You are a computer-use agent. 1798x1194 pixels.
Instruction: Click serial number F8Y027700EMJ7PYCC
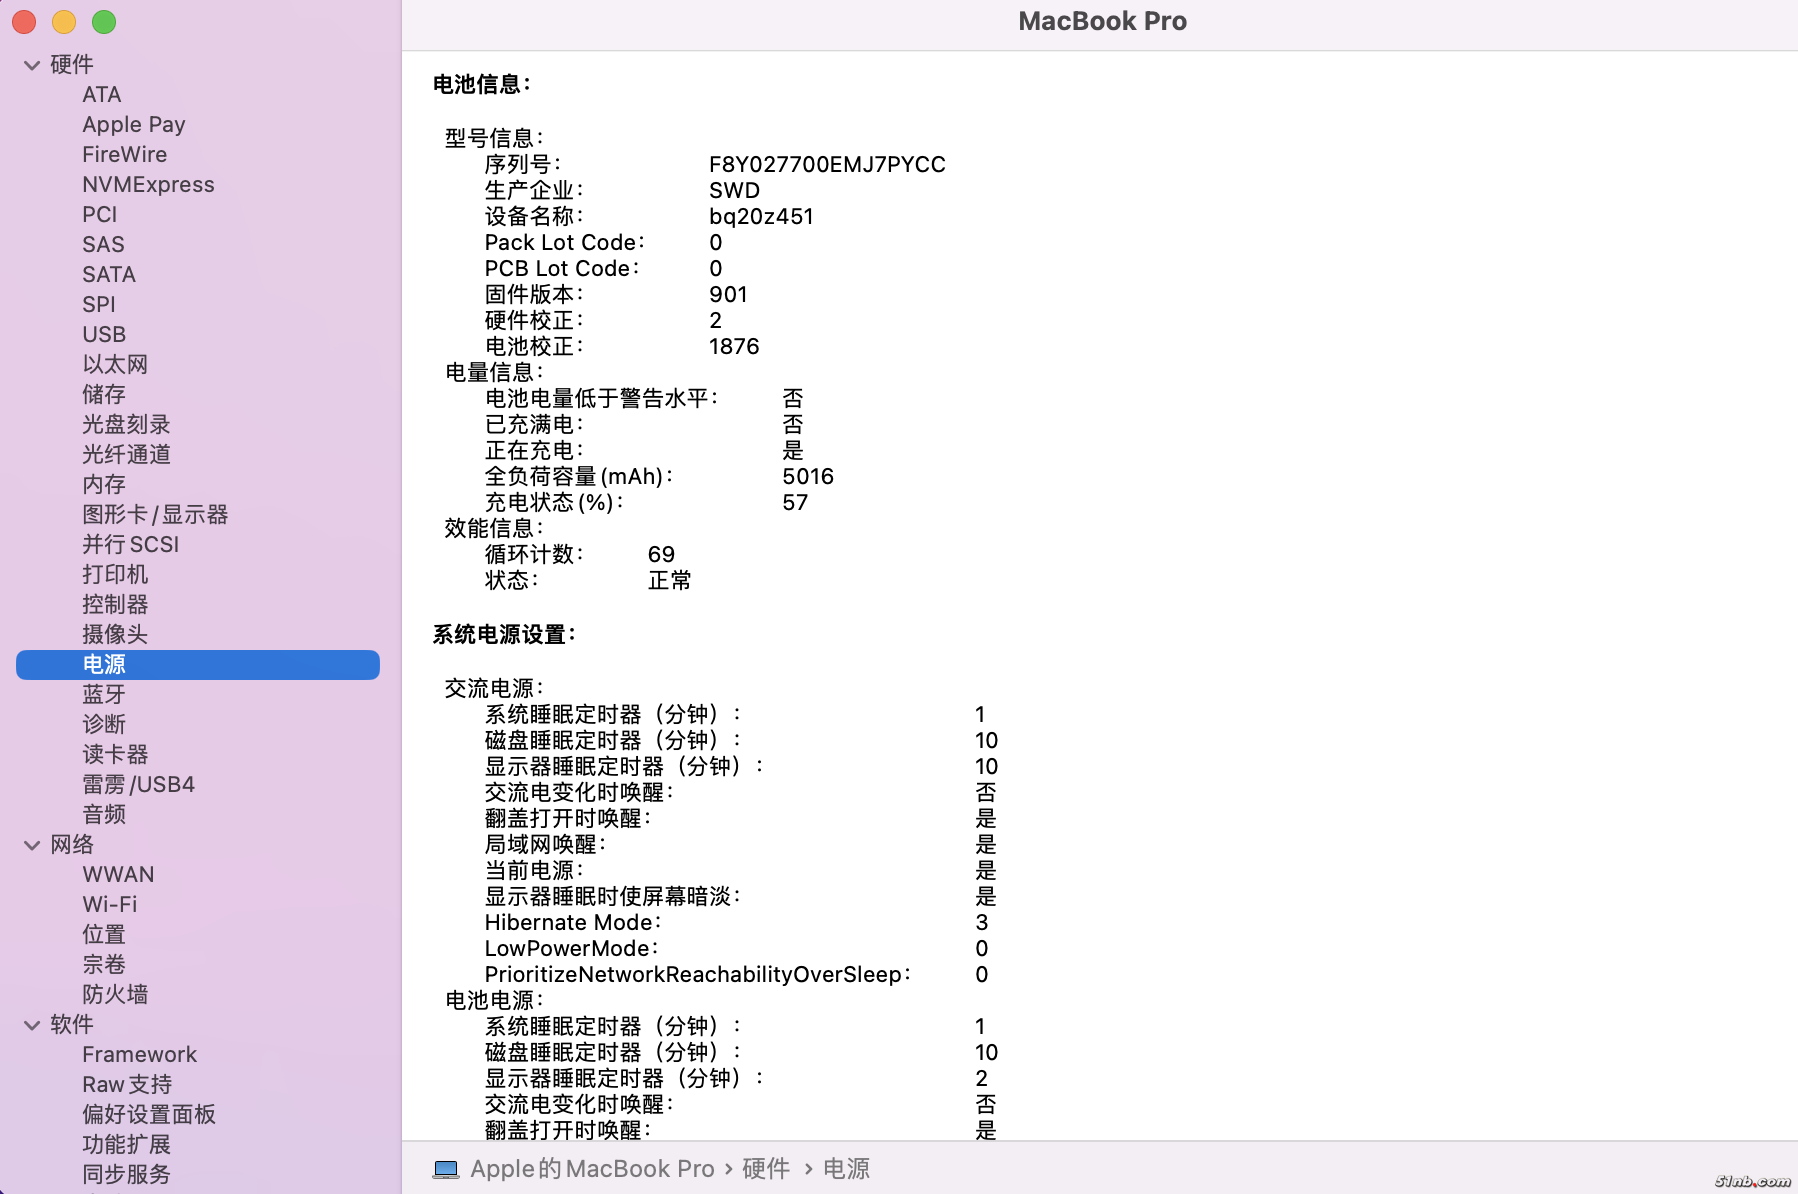click(x=827, y=165)
